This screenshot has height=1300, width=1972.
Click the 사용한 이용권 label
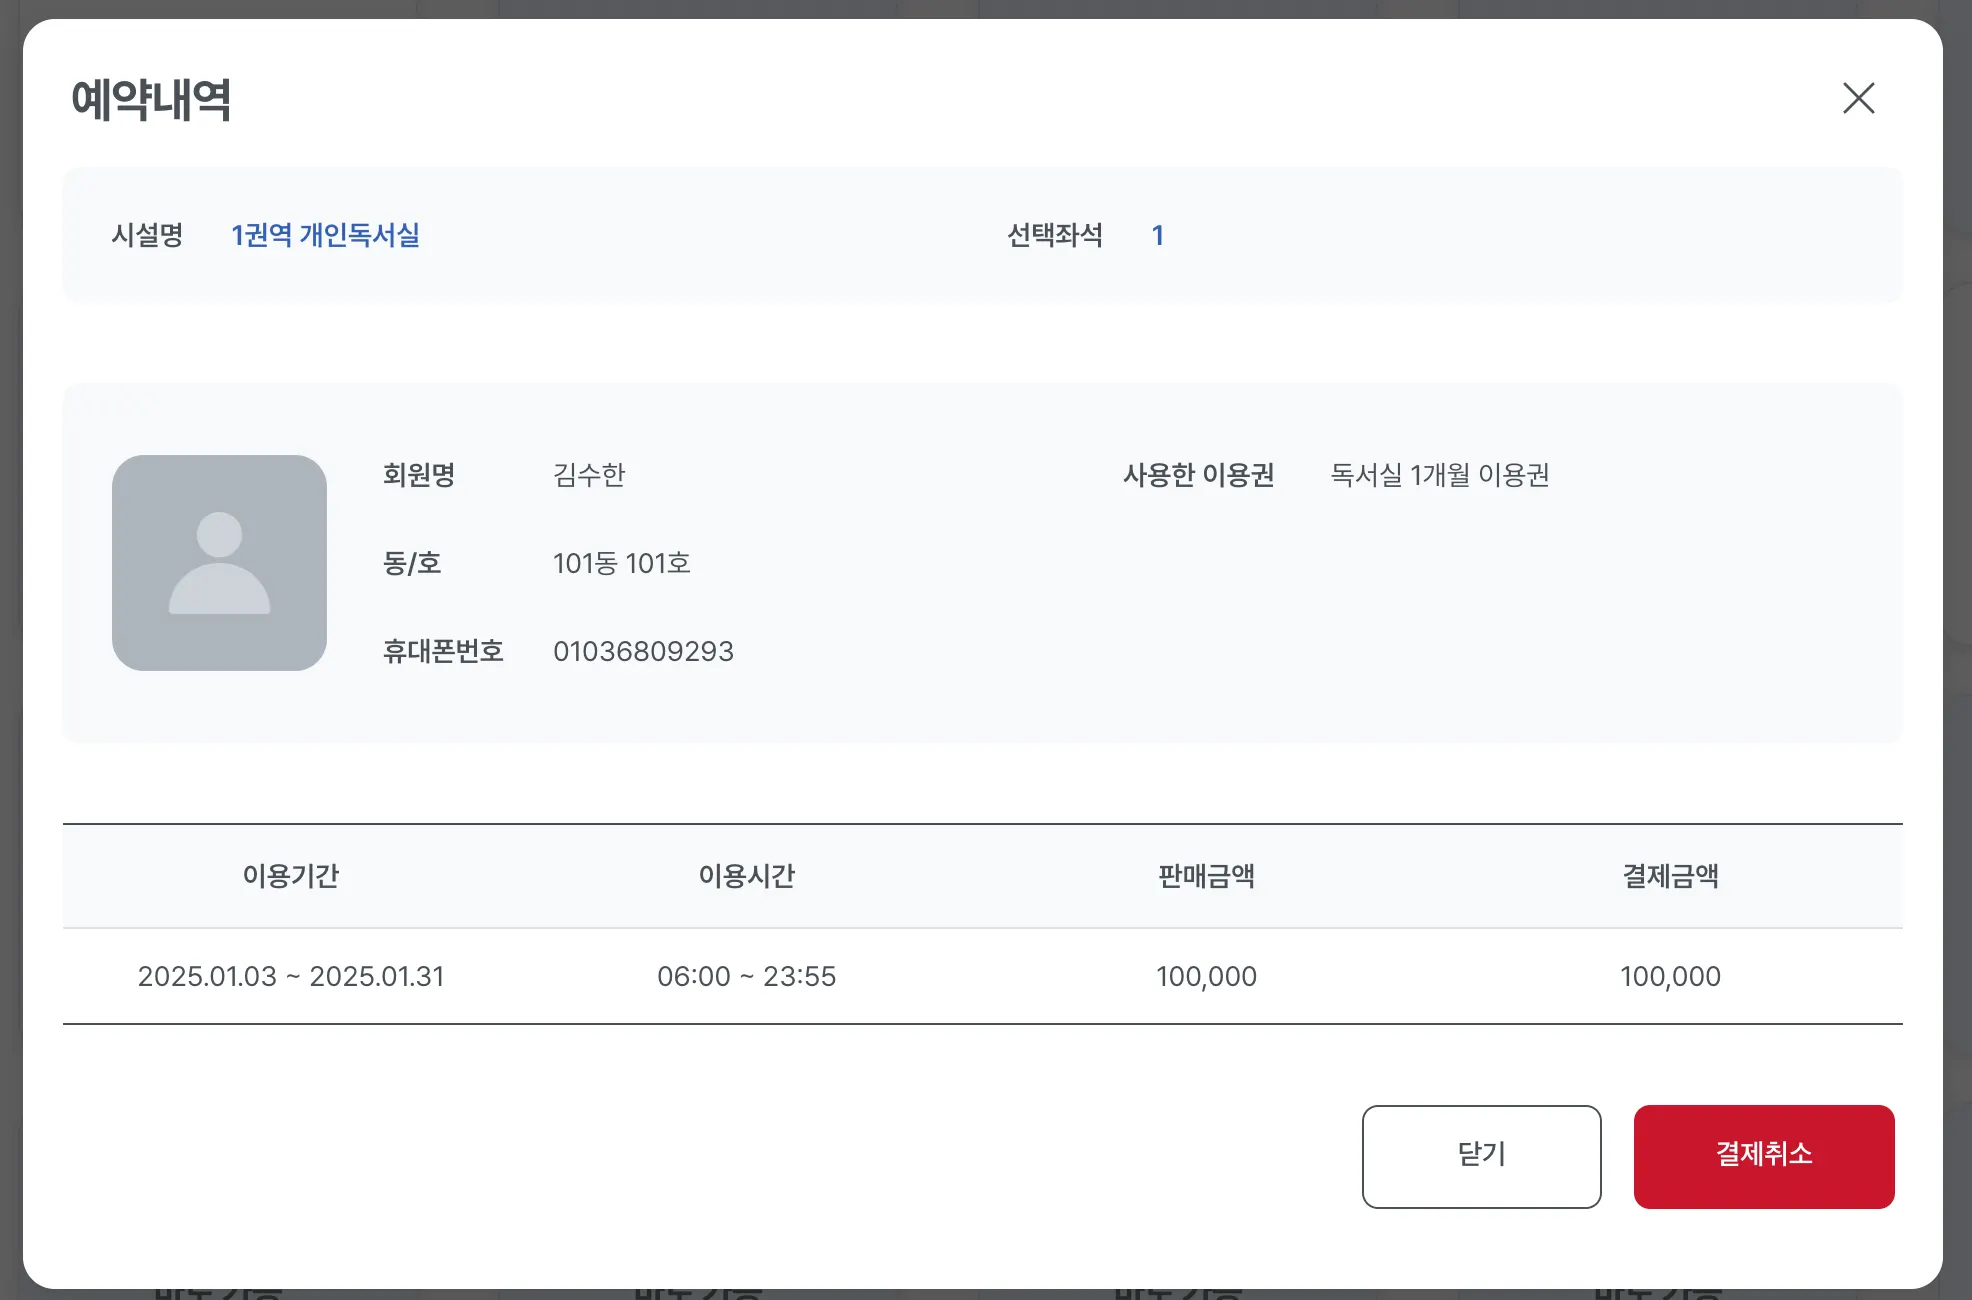[1198, 474]
